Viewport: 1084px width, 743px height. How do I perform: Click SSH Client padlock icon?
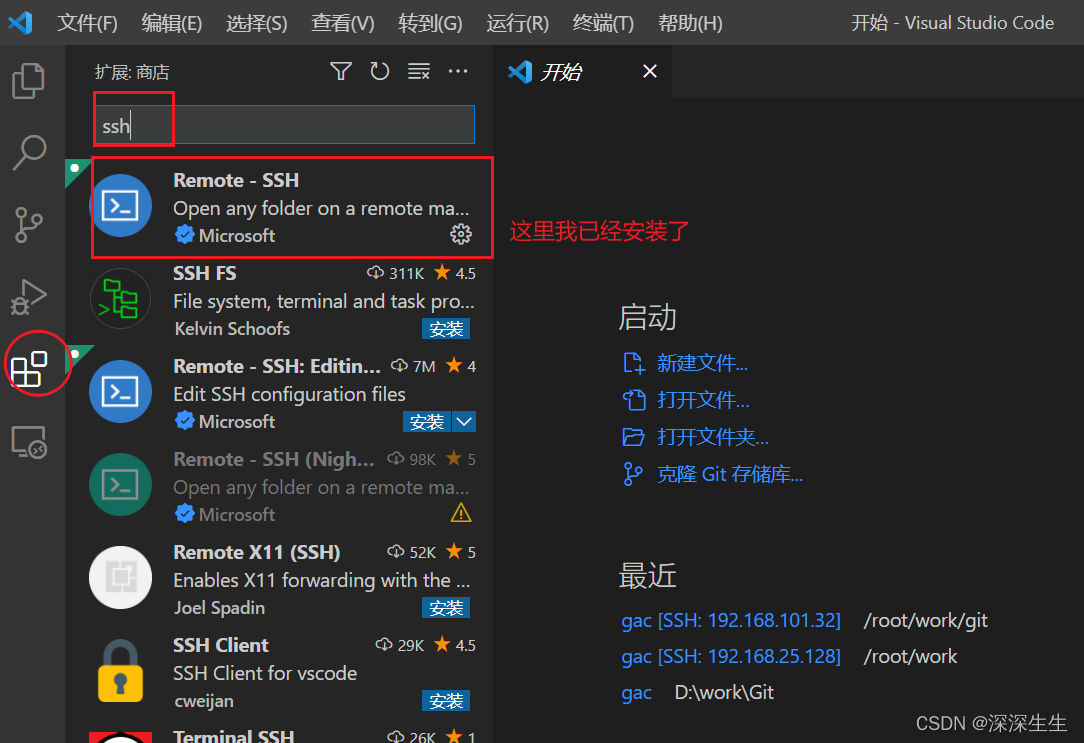pos(120,670)
